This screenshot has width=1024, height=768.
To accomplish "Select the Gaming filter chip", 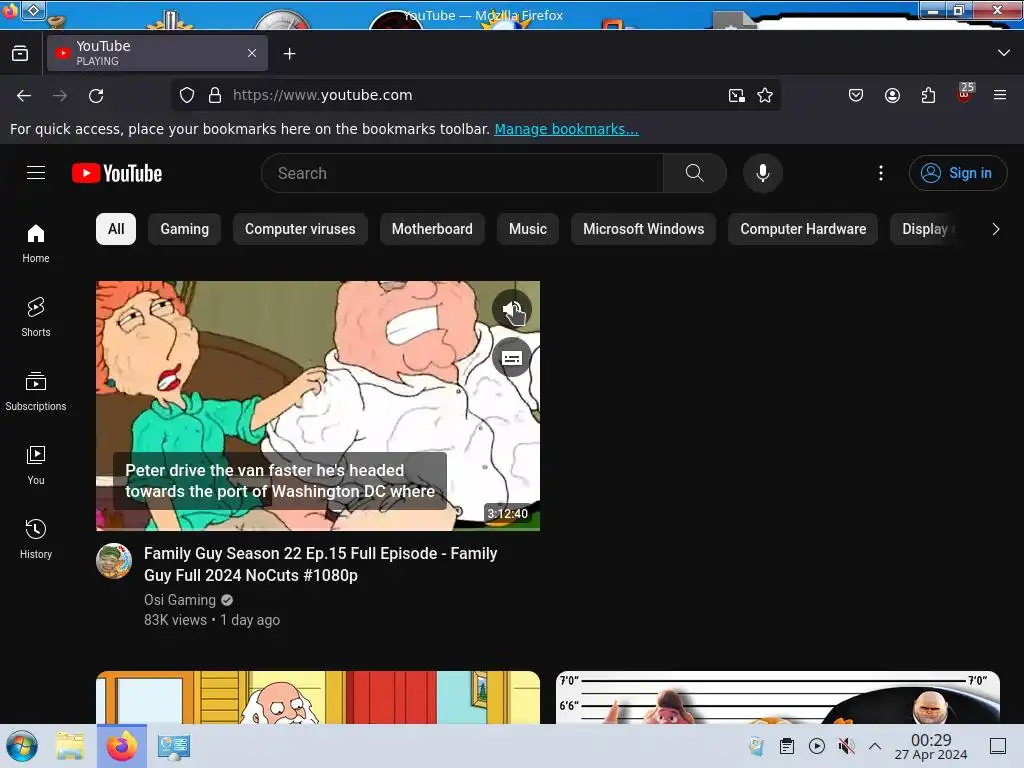I will coord(185,229).
